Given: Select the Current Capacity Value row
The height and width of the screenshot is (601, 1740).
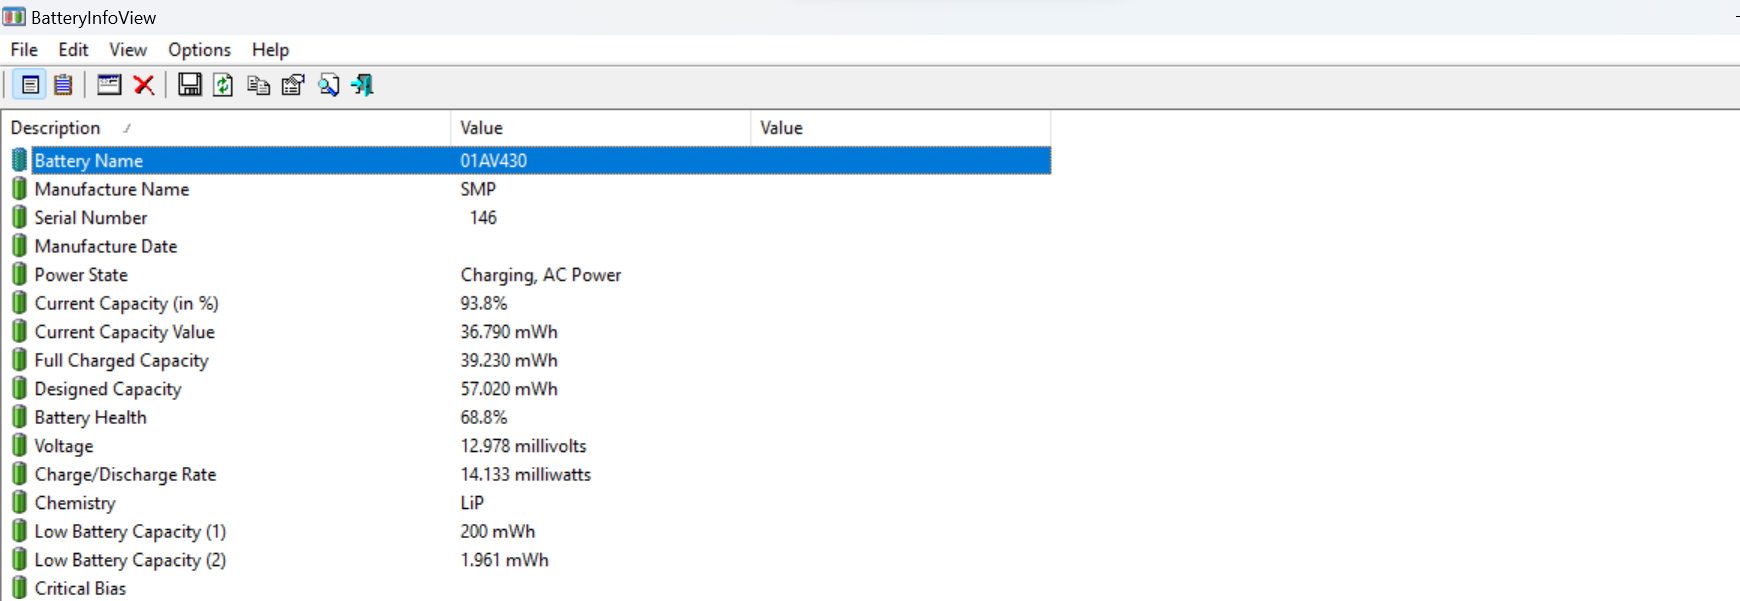Looking at the screenshot, I should [125, 332].
